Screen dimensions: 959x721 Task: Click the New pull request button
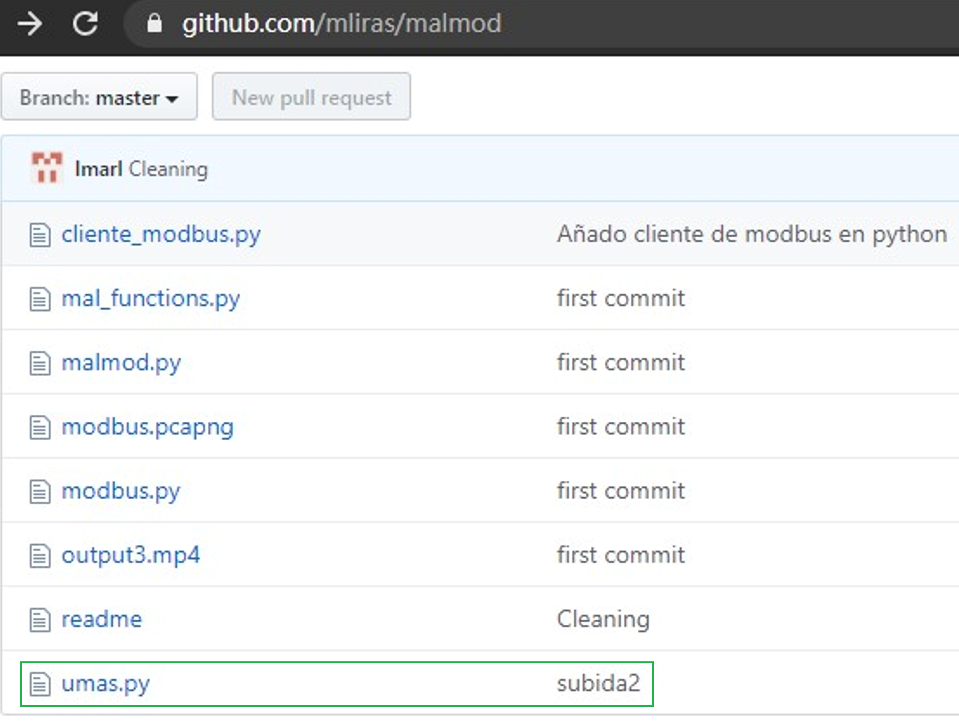311,97
